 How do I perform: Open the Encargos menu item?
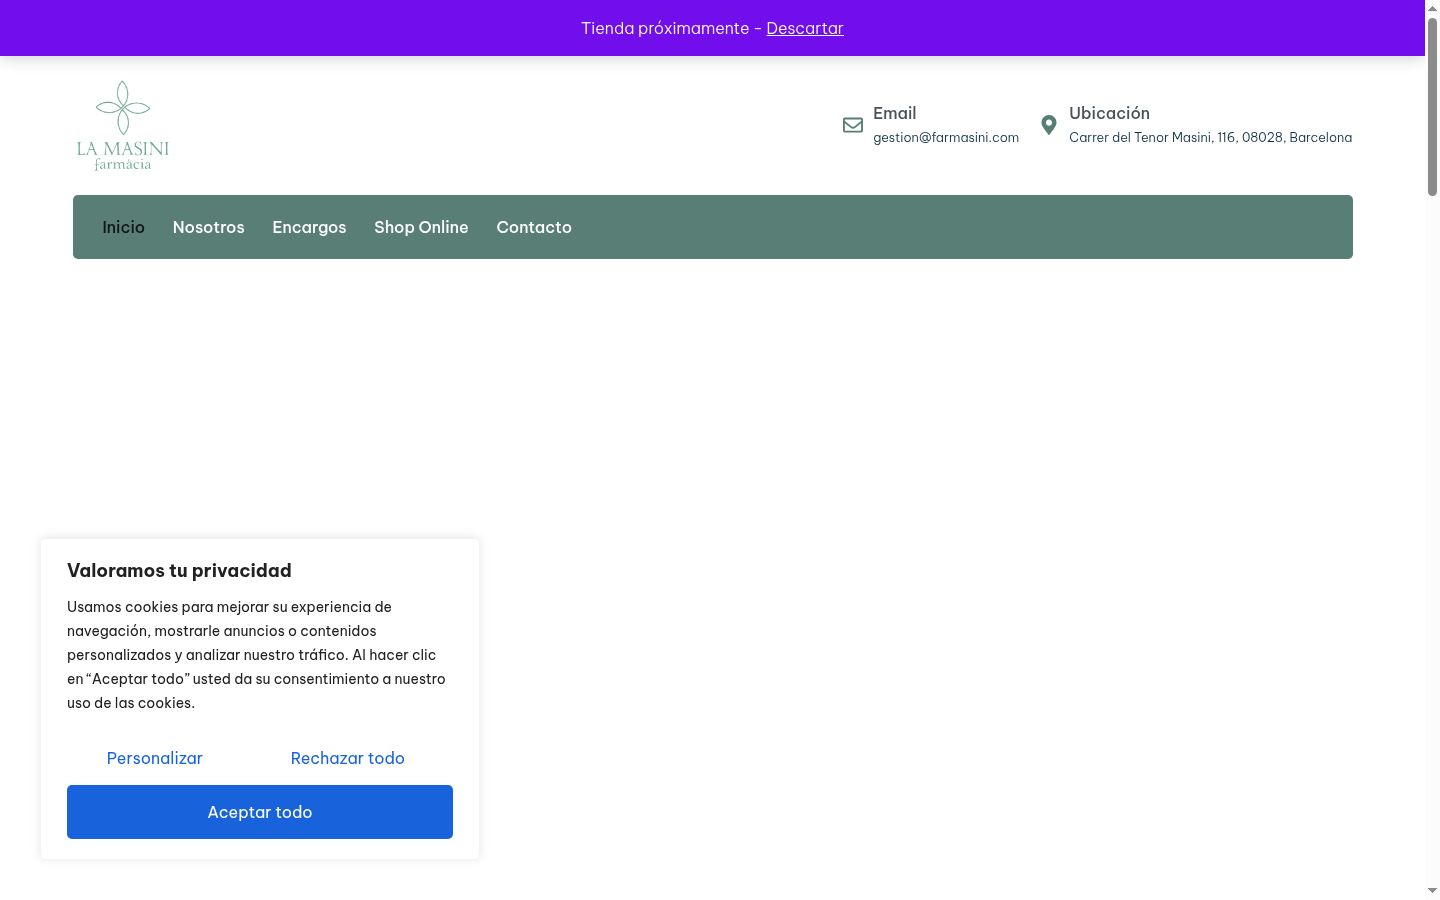309,227
